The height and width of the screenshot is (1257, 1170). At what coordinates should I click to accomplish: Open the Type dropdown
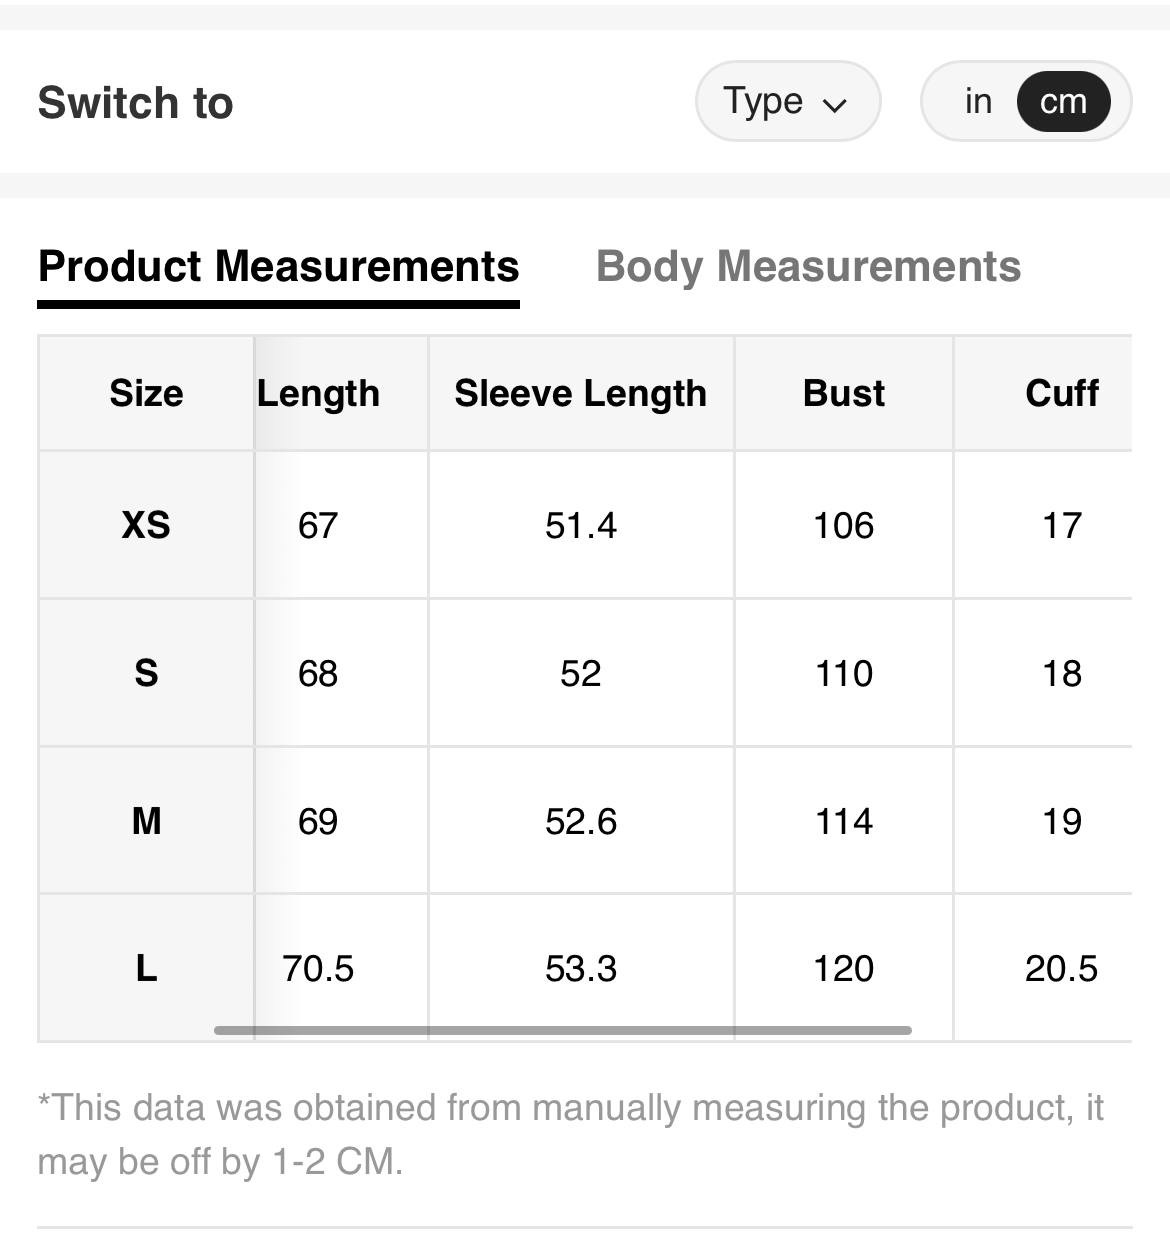[x=786, y=101]
